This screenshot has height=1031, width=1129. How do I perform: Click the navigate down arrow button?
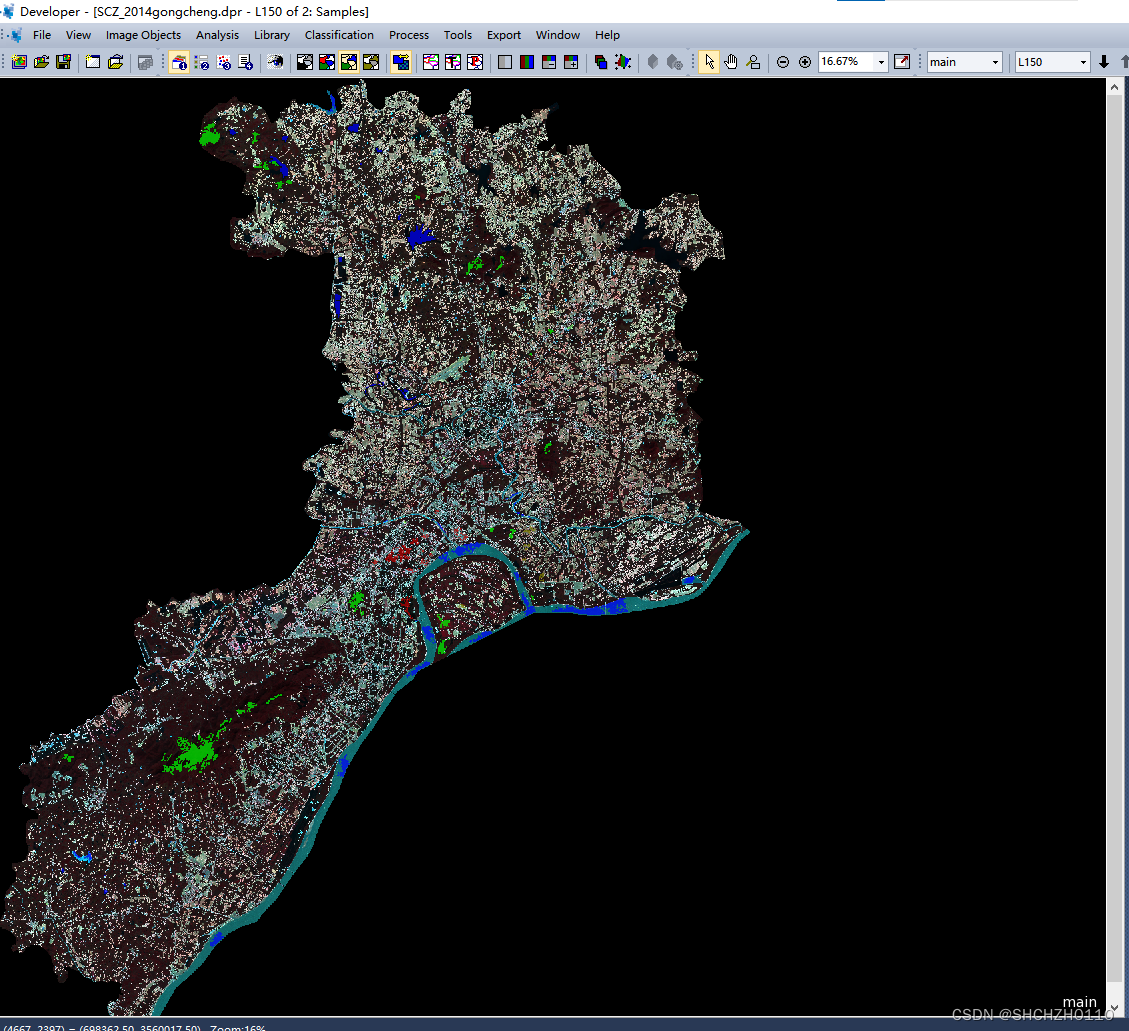click(x=1103, y=61)
